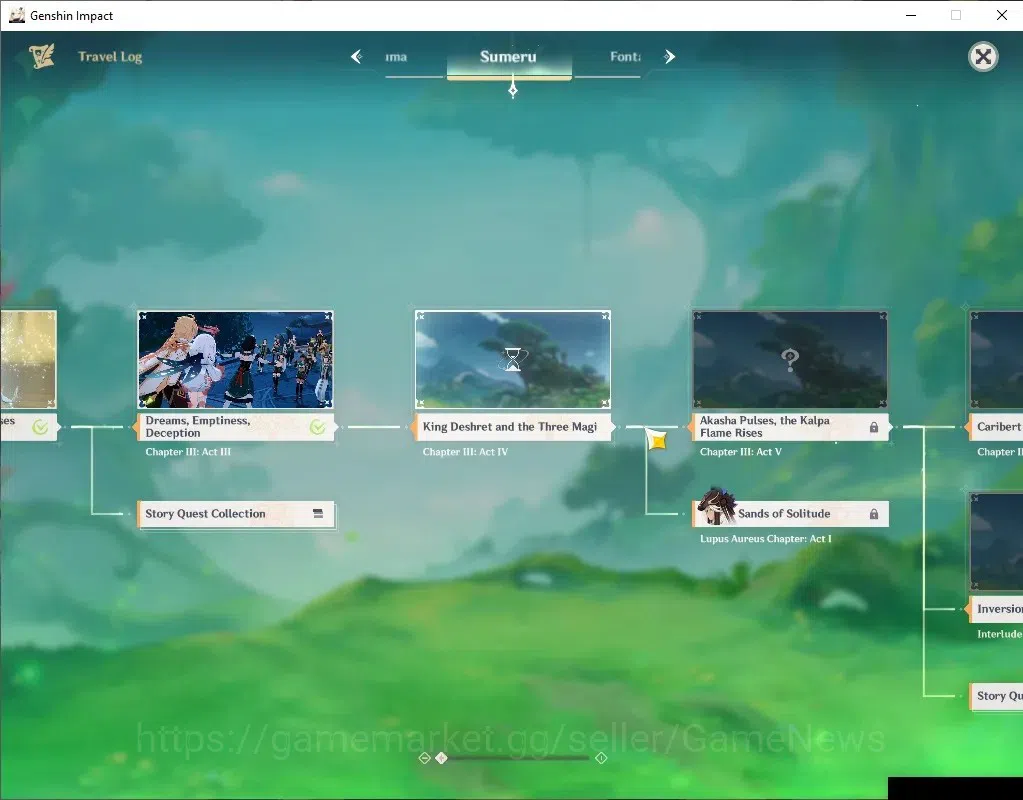Click the Travel Log scroll icon

click(x=42, y=57)
